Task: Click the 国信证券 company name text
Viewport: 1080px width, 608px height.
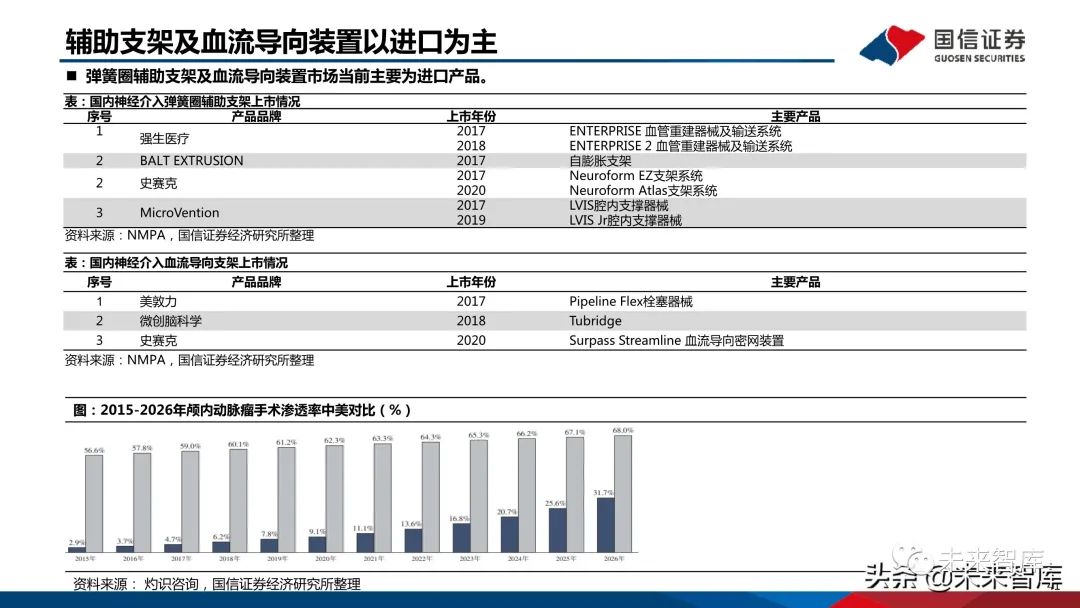Action: 979,39
